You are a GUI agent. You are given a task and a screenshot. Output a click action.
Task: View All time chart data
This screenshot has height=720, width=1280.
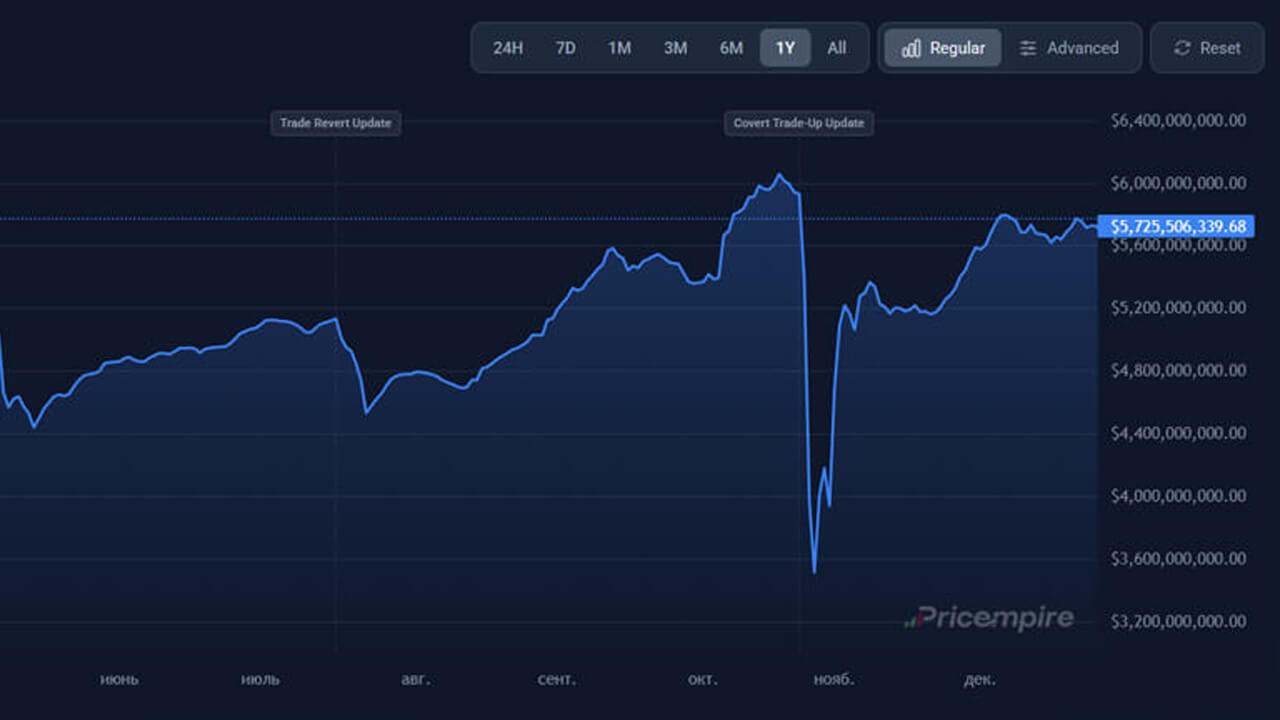[x=837, y=48]
